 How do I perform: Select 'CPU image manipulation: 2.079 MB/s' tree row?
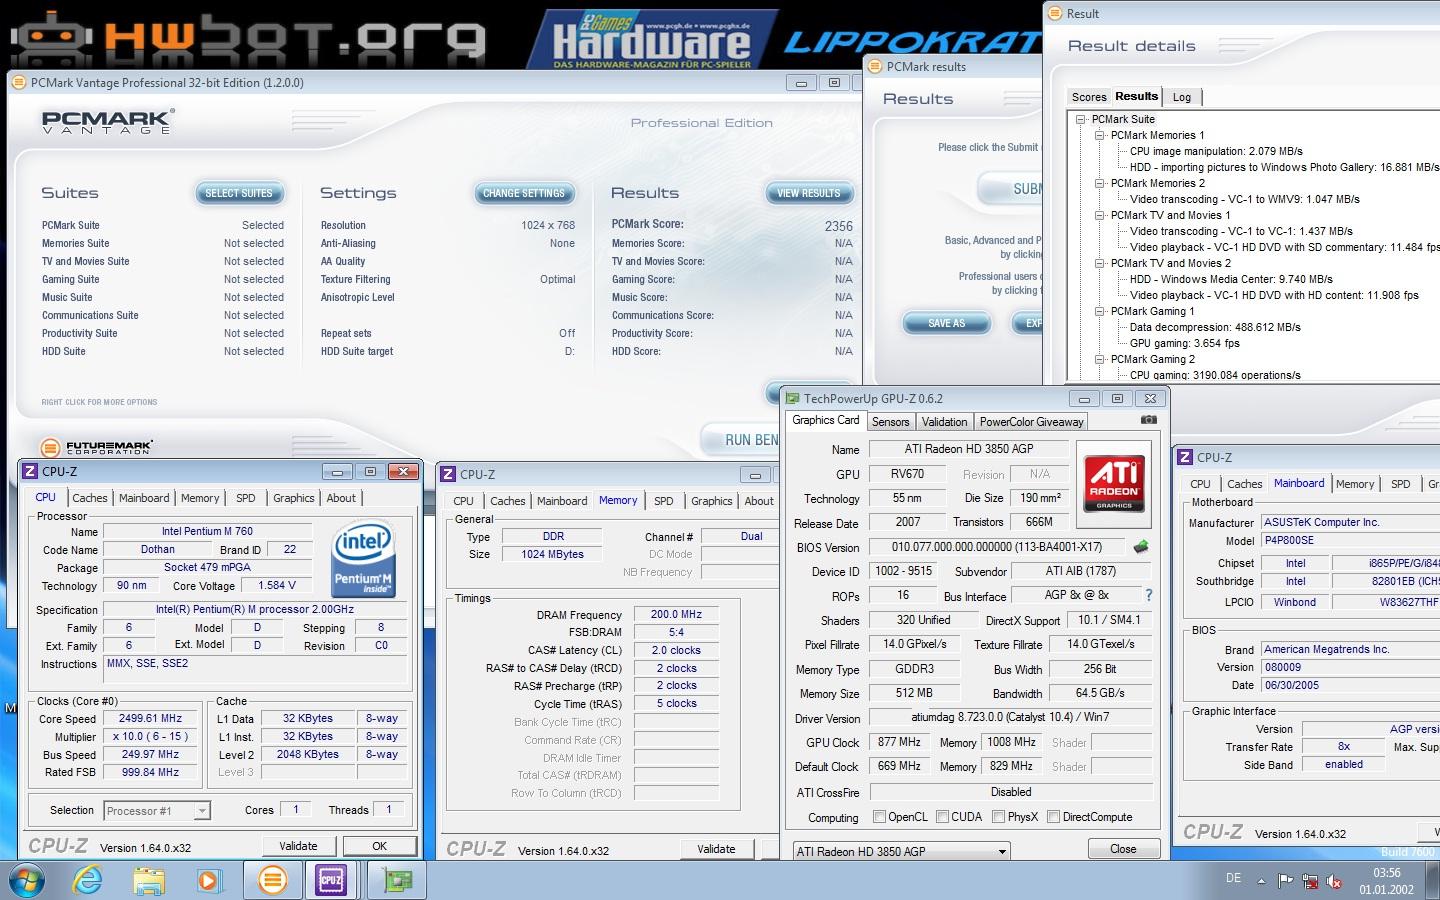(1216, 151)
